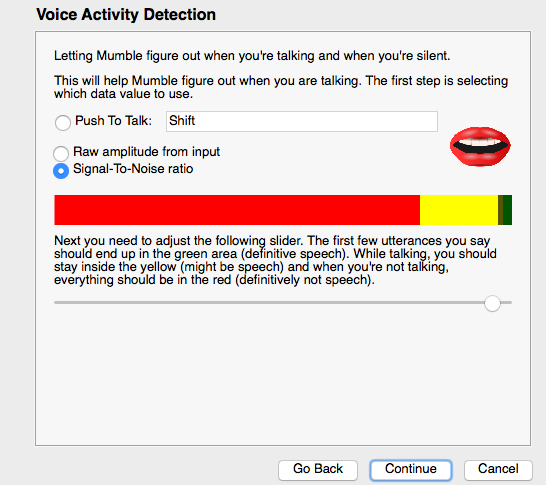This screenshot has height=485, width=546.
Task: Click the red lips talking indicator
Action: (480, 147)
